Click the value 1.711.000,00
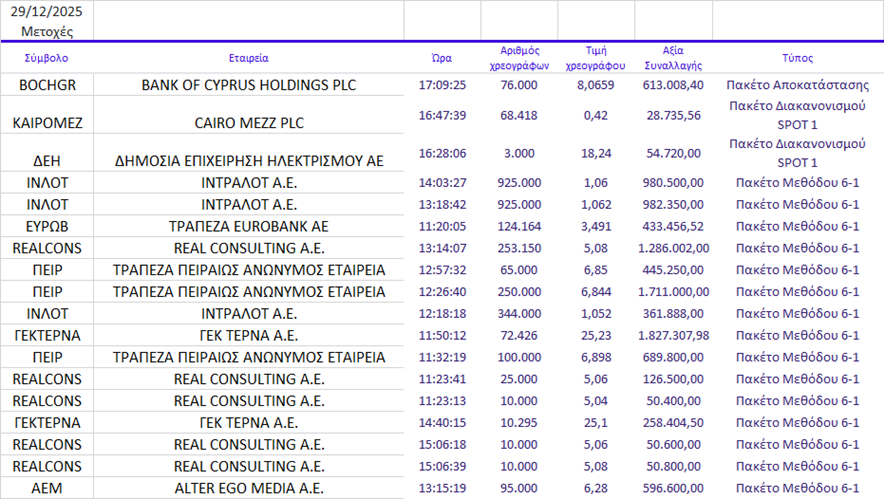 click(x=673, y=292)
